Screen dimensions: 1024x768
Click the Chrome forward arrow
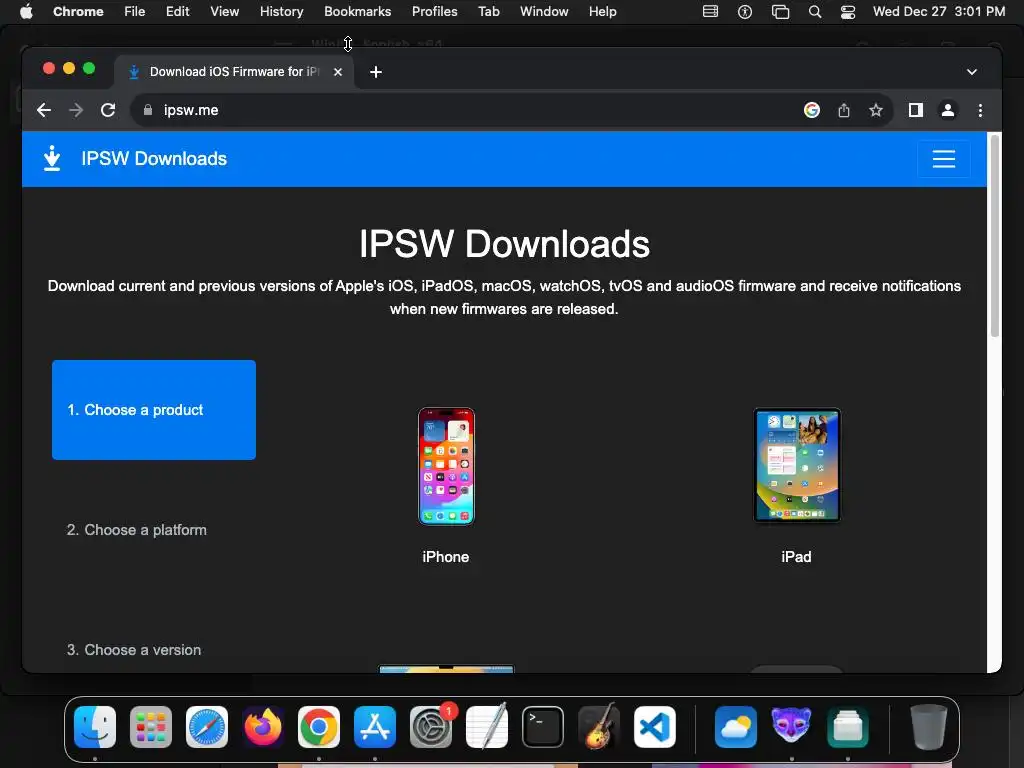pos(76,110)
